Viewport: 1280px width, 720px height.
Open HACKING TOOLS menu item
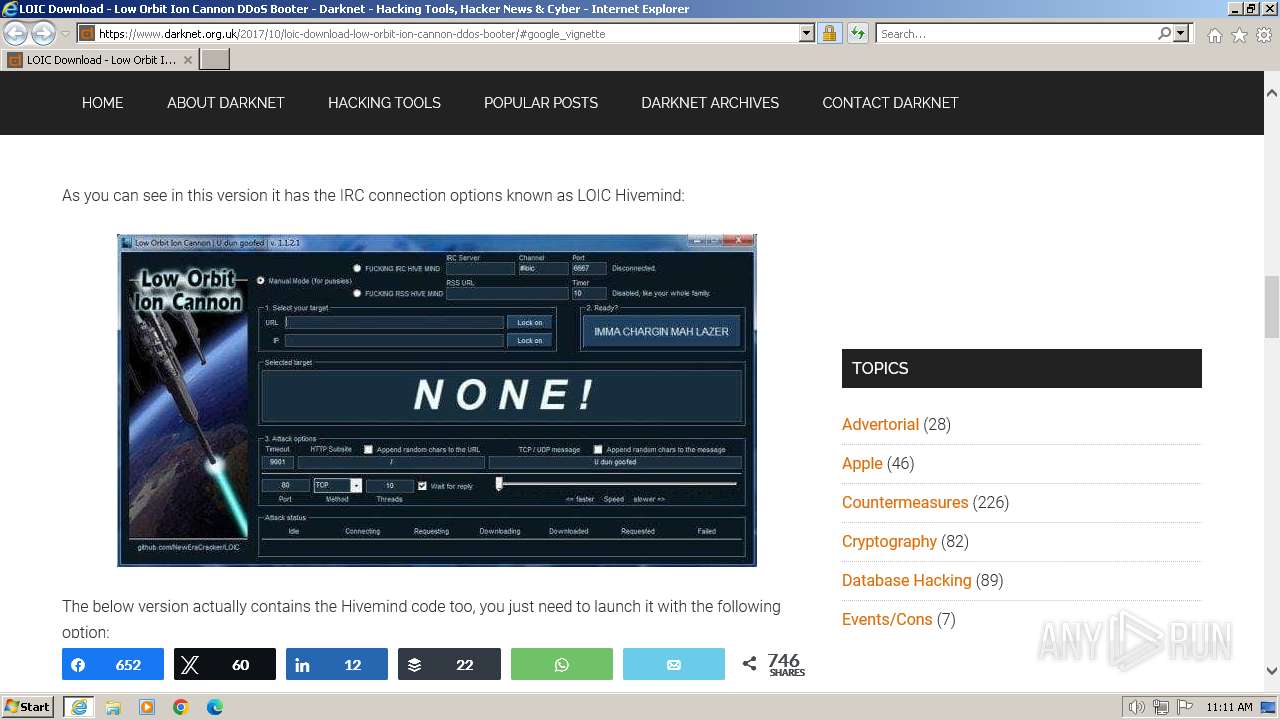pos(384,103)
